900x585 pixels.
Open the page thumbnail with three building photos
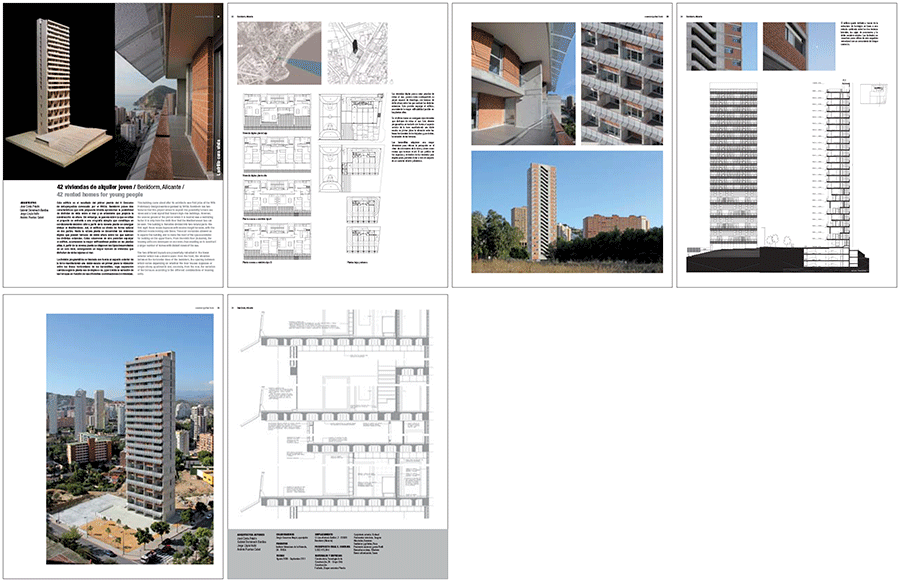click(562, 145)
